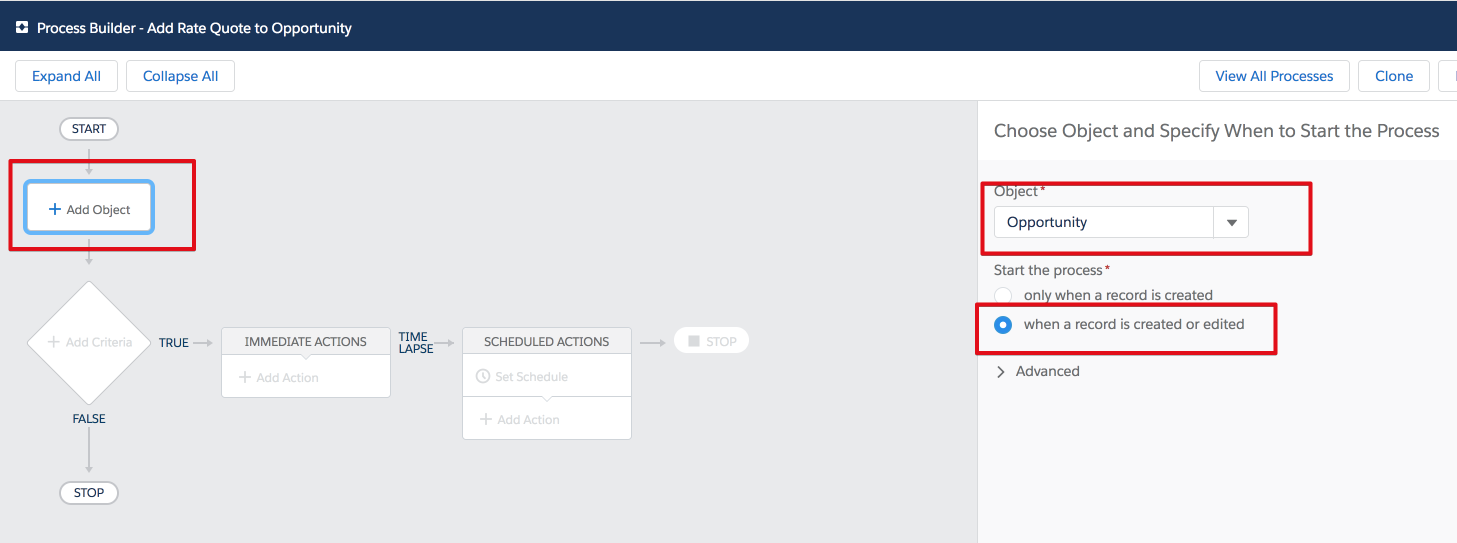1457x543 pixels.
Task: Select 'when a record is created or edited'
Action: [x=1003, y=324]
